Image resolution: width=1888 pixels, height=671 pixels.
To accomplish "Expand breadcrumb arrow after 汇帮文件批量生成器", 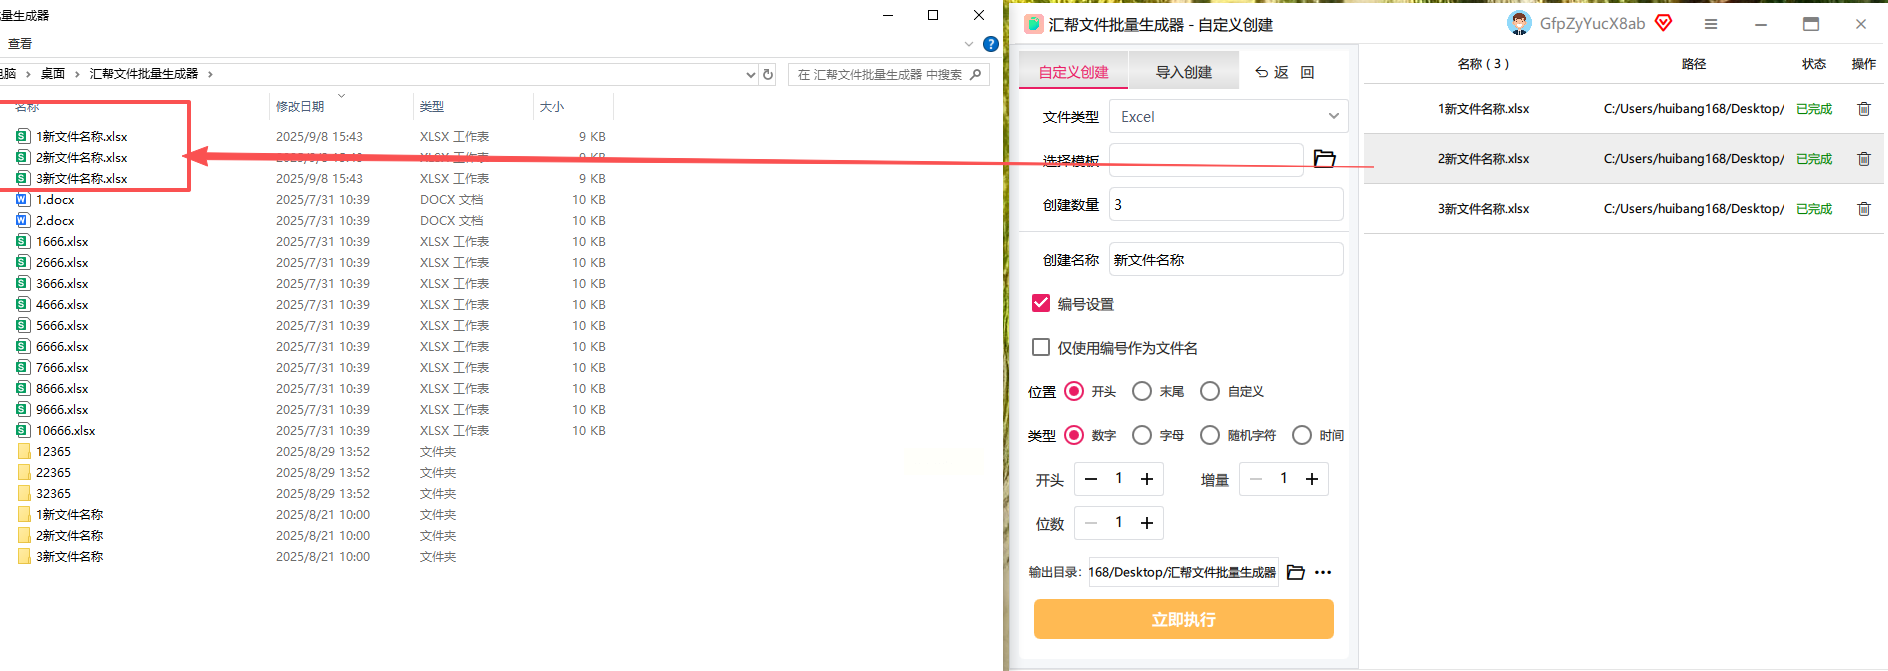I will [210, 74].
